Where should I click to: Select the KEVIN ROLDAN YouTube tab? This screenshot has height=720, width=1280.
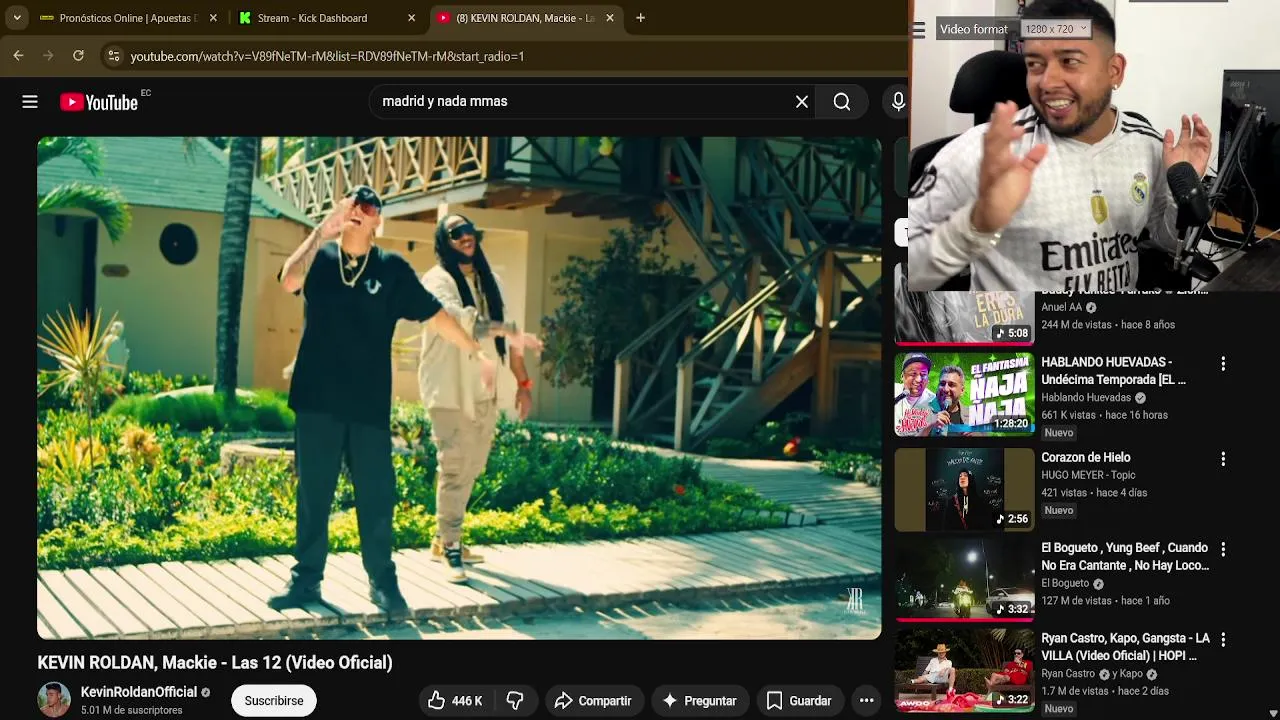click(526, 18)
